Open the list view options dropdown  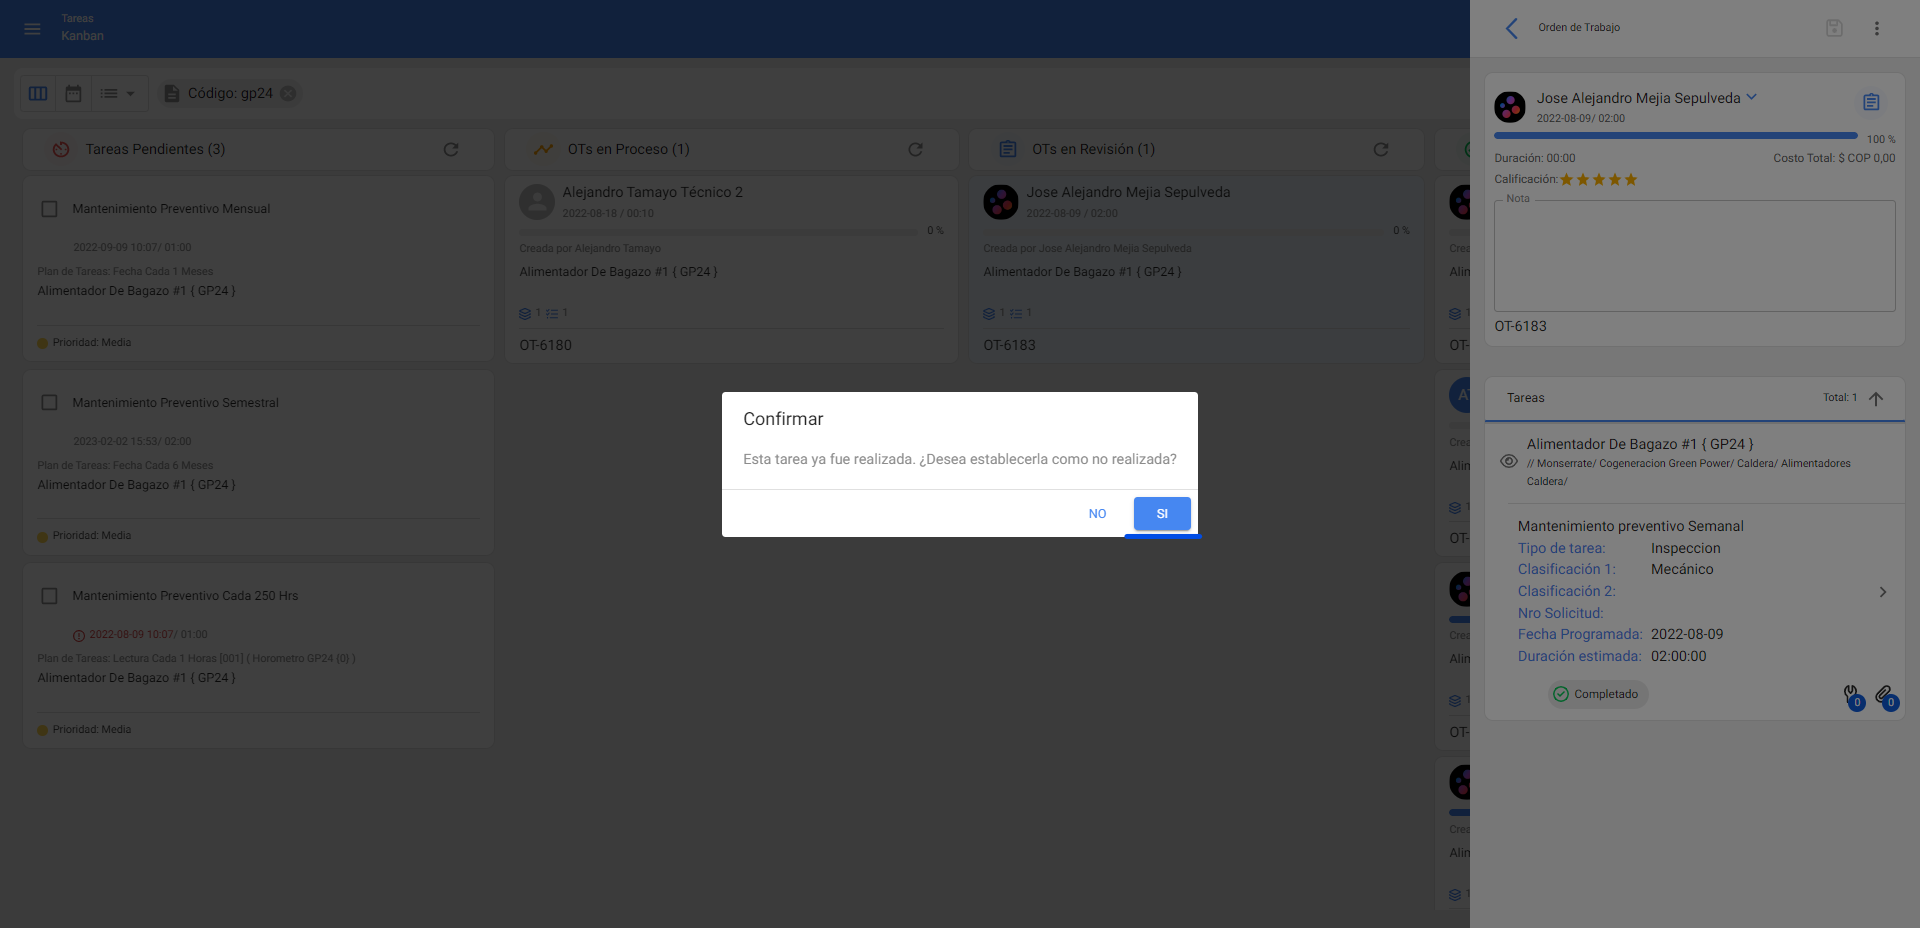(118, 93)
